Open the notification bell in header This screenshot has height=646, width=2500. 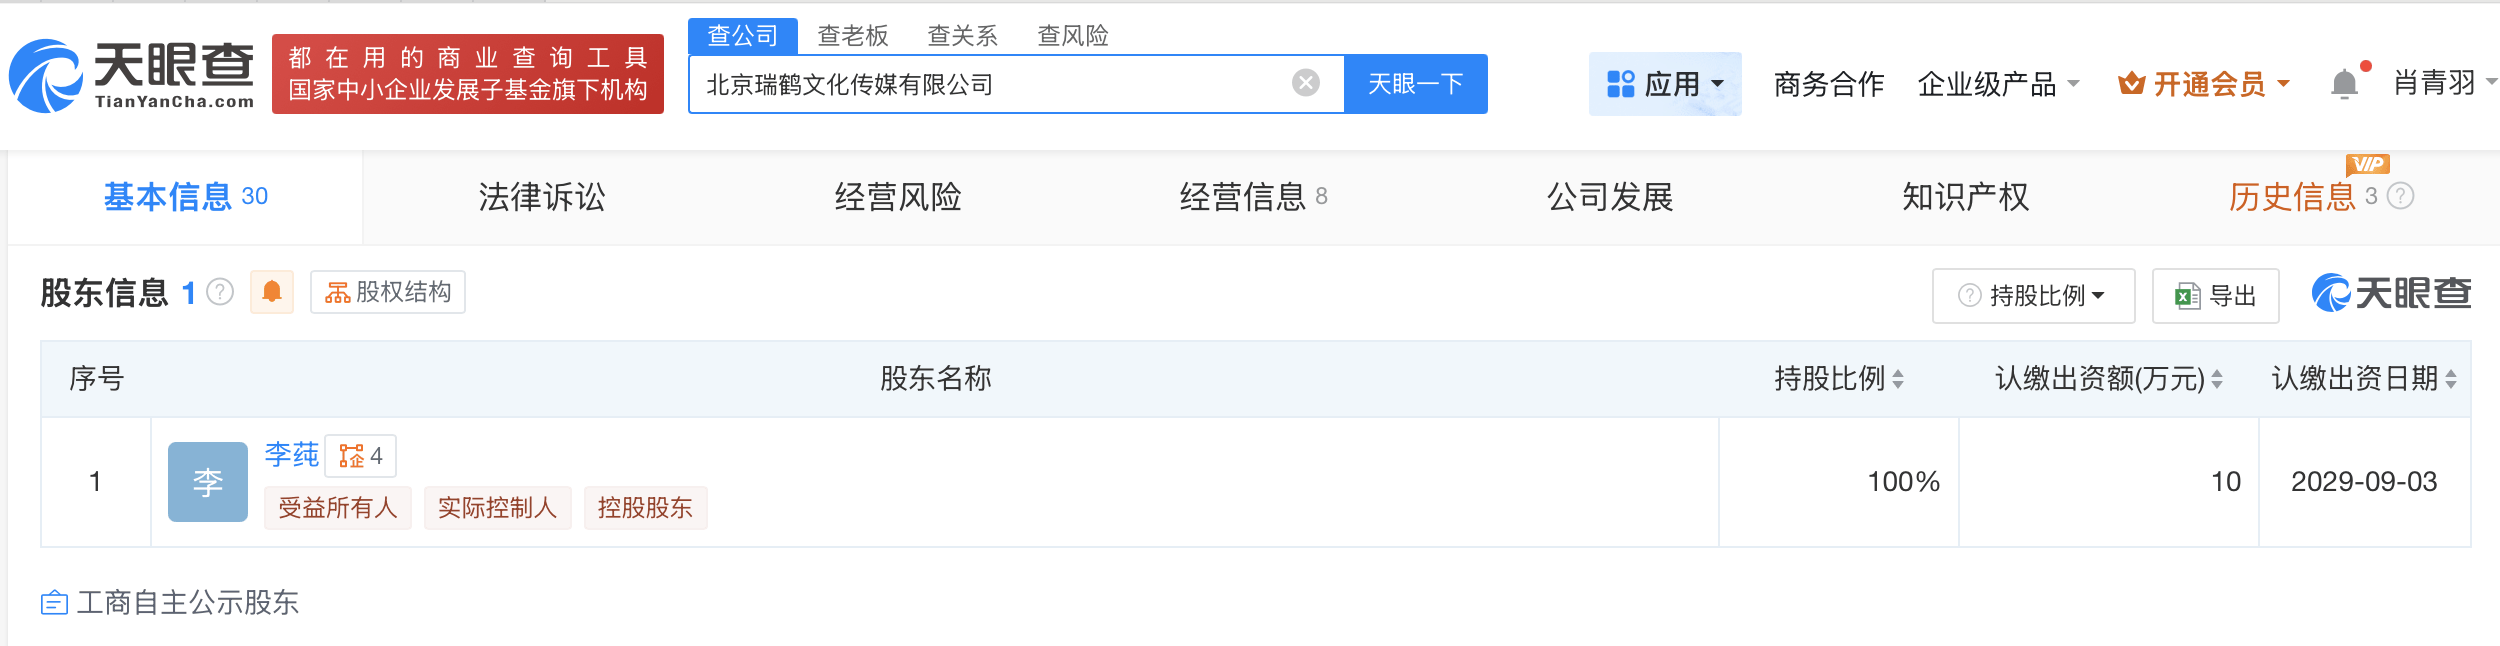coord(2344,84)
